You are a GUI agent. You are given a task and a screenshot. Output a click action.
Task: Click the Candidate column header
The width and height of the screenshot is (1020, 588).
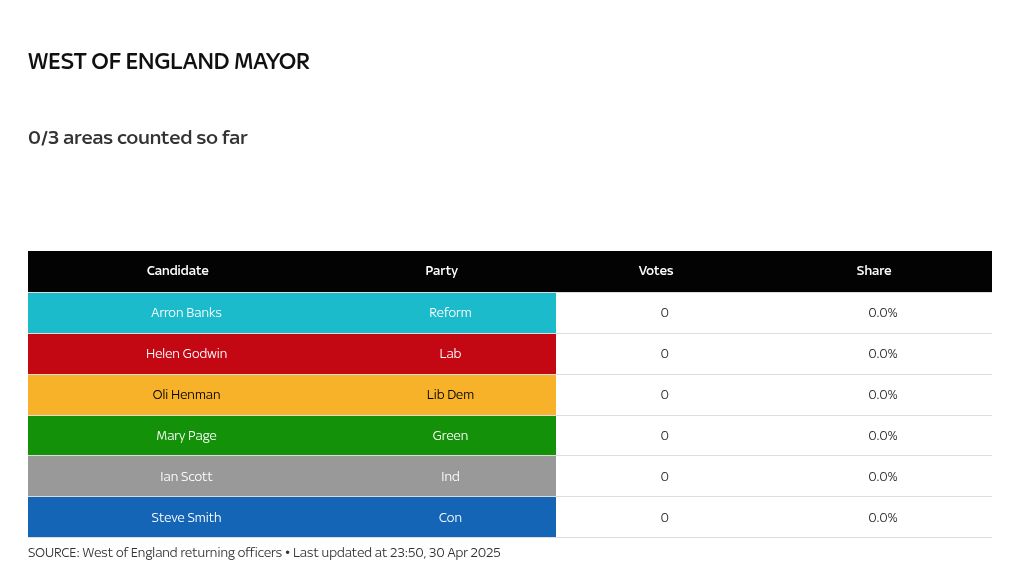click(178, 271)
